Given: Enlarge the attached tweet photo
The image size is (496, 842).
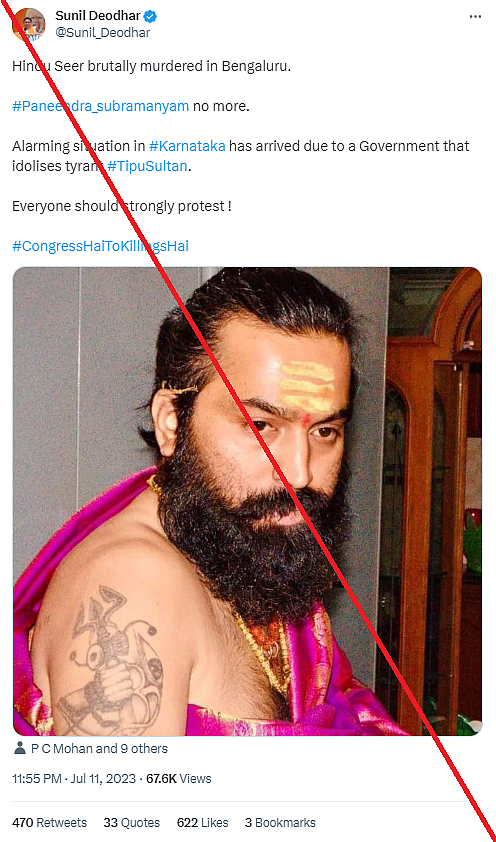Looking at the screenshot, I should pyautogui.click(x=247, y=501).
